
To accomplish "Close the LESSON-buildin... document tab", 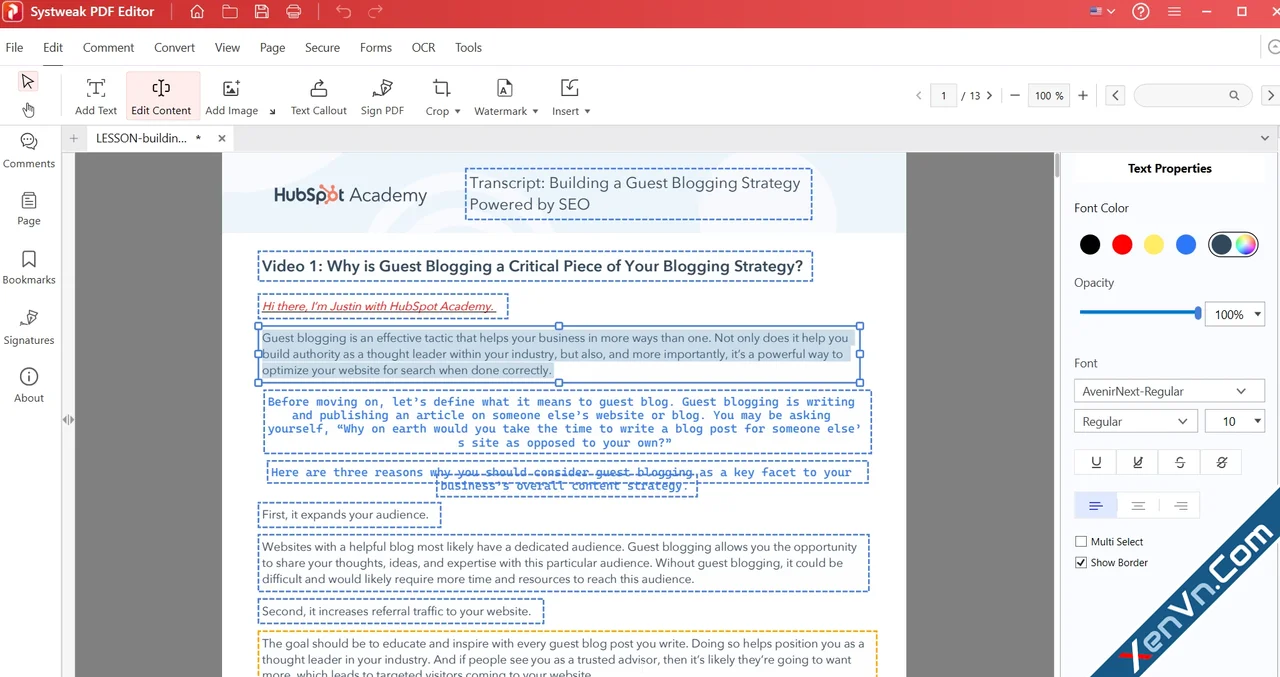I will click(221, 138).
